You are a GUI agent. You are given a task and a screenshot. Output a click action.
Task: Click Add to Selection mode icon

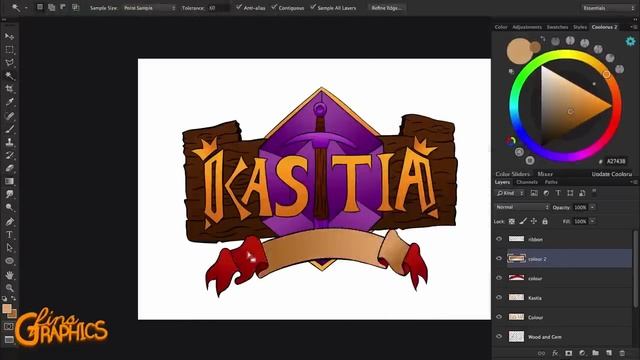(x=52, y=7)
